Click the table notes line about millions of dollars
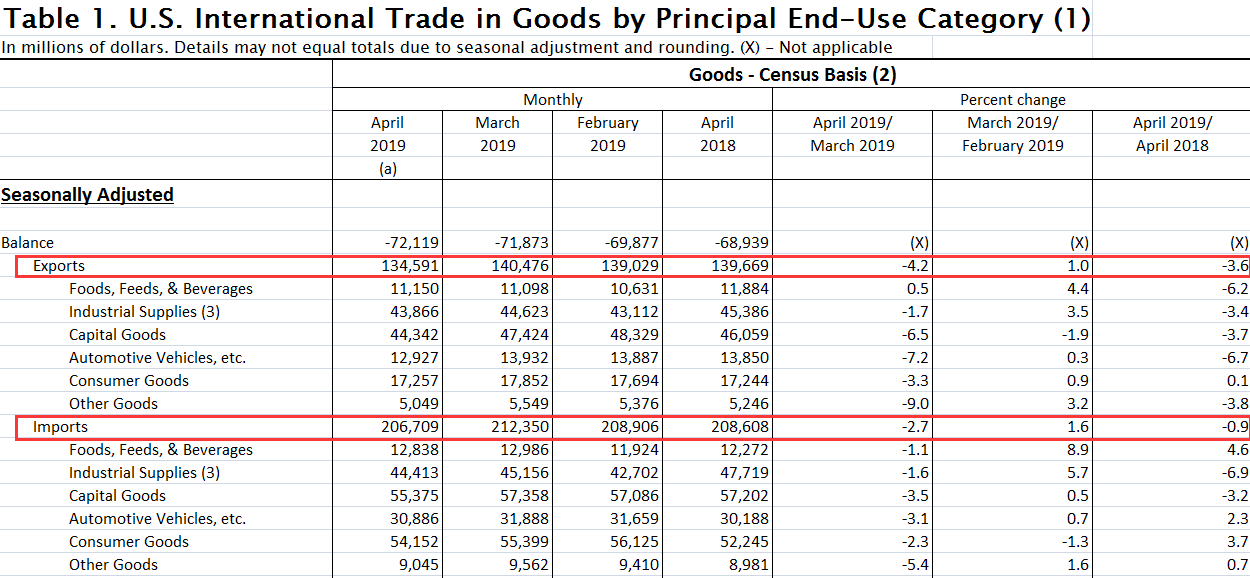The image size is (1250, 578). coord(447,47)
